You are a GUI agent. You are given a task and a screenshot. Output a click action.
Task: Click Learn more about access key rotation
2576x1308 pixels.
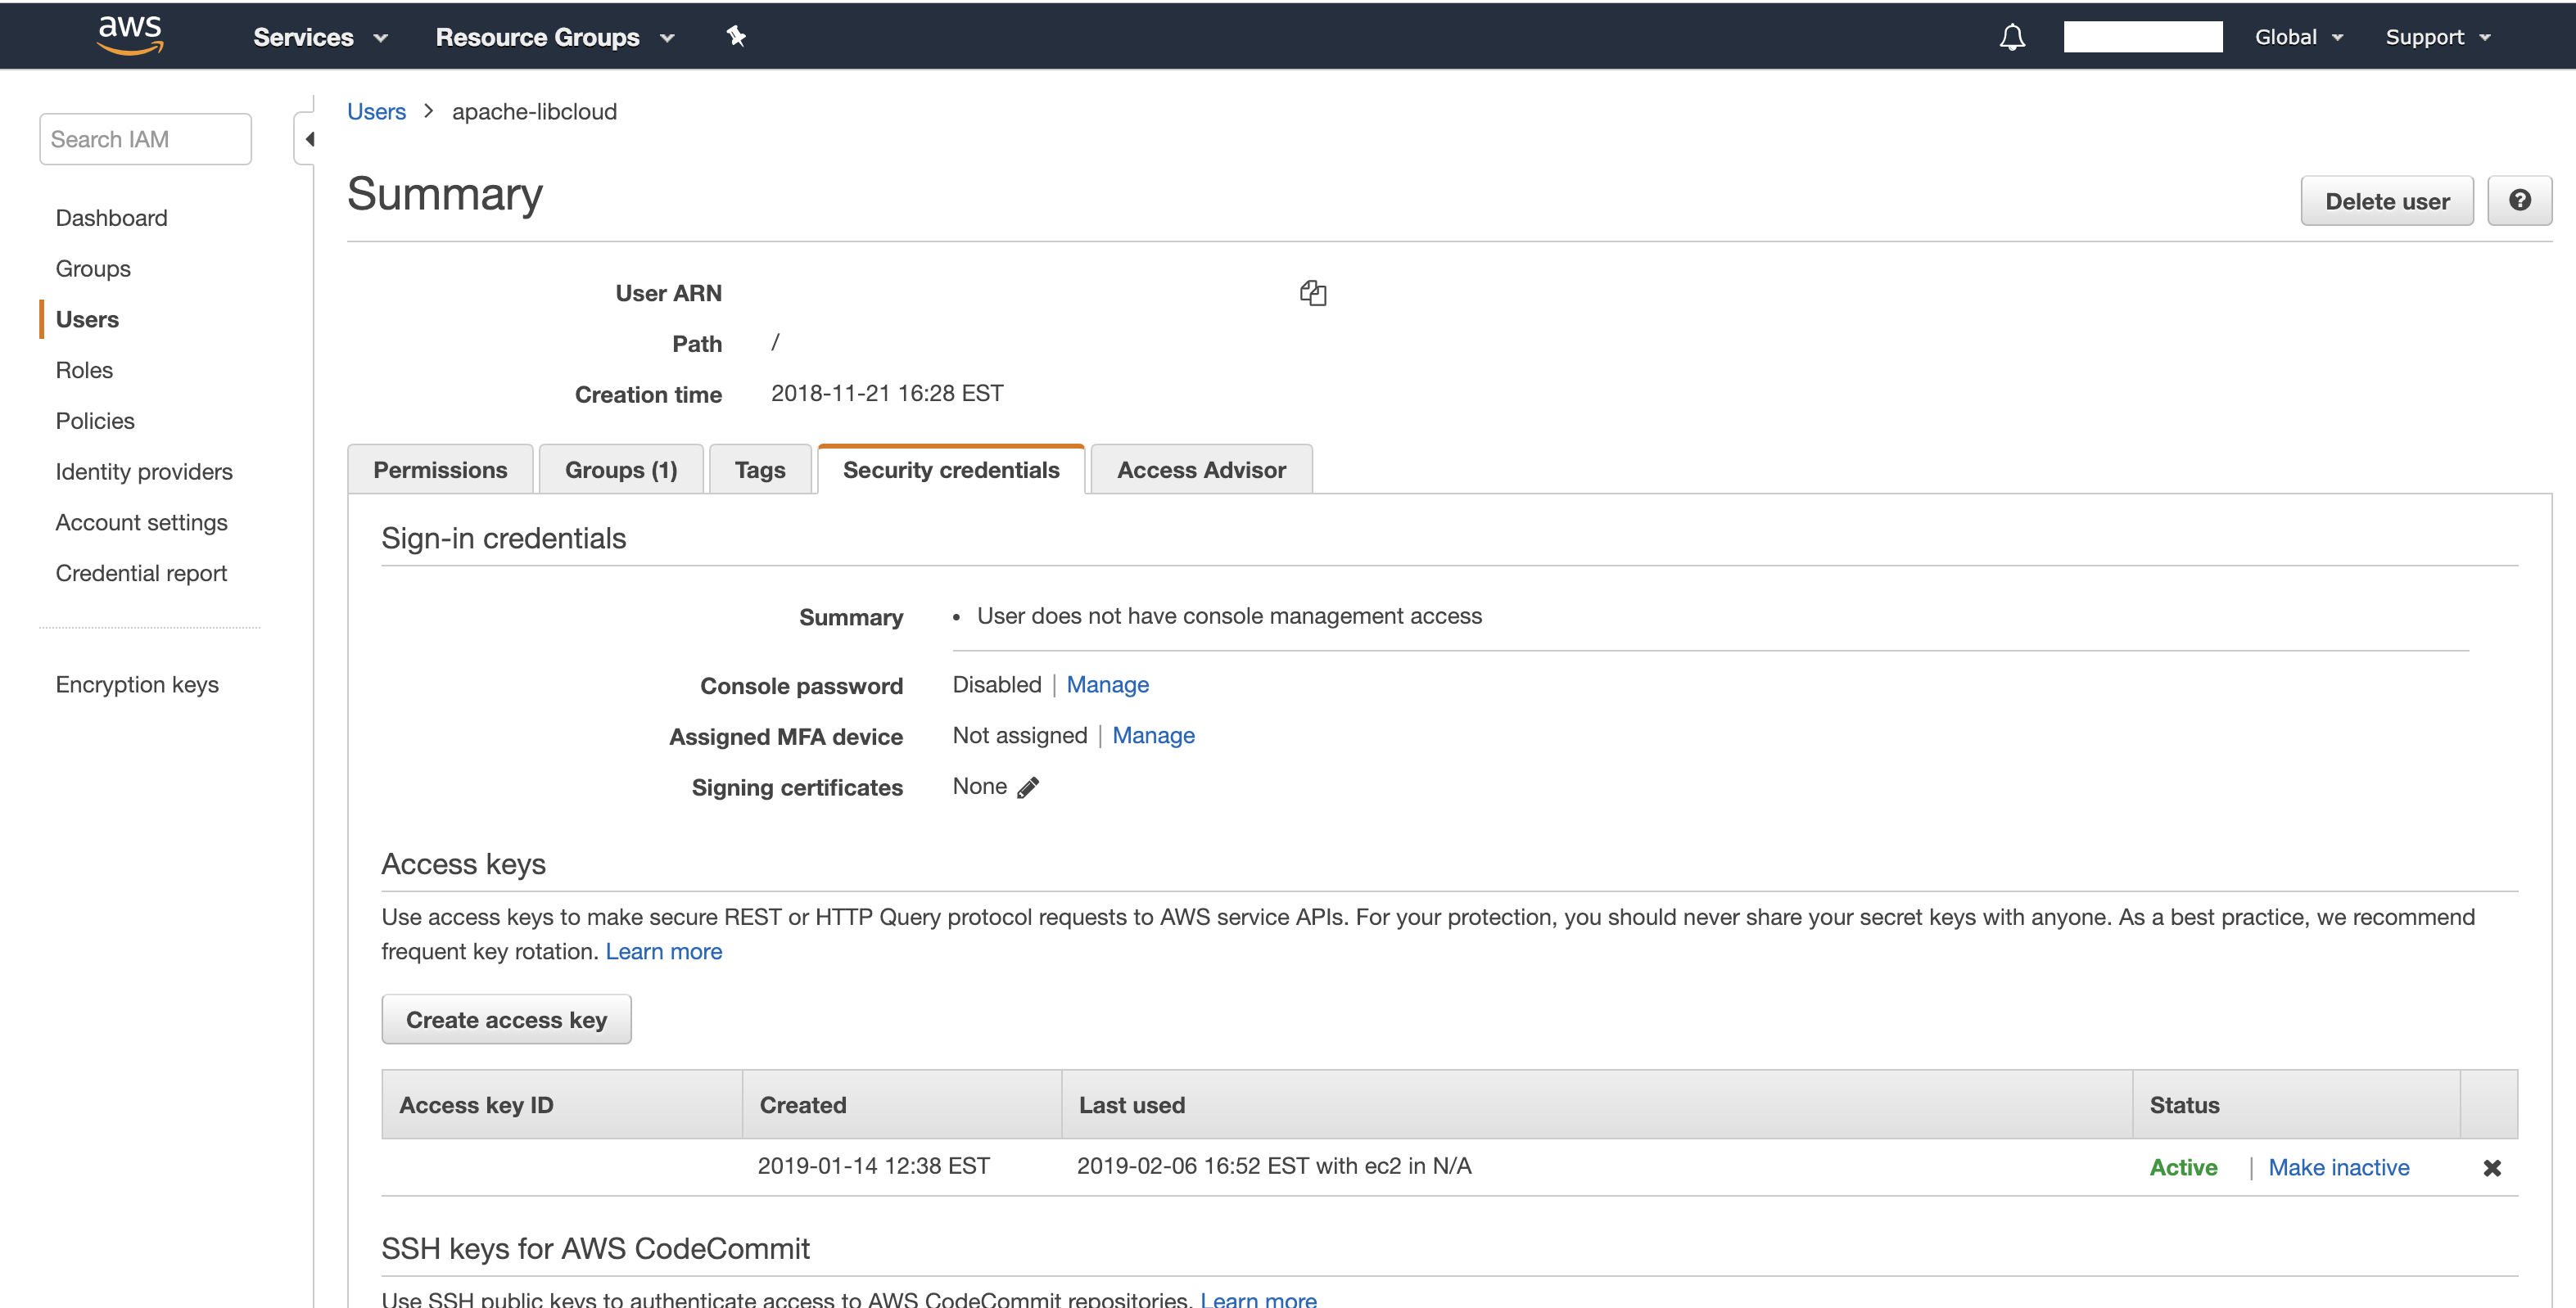(664, 952)
